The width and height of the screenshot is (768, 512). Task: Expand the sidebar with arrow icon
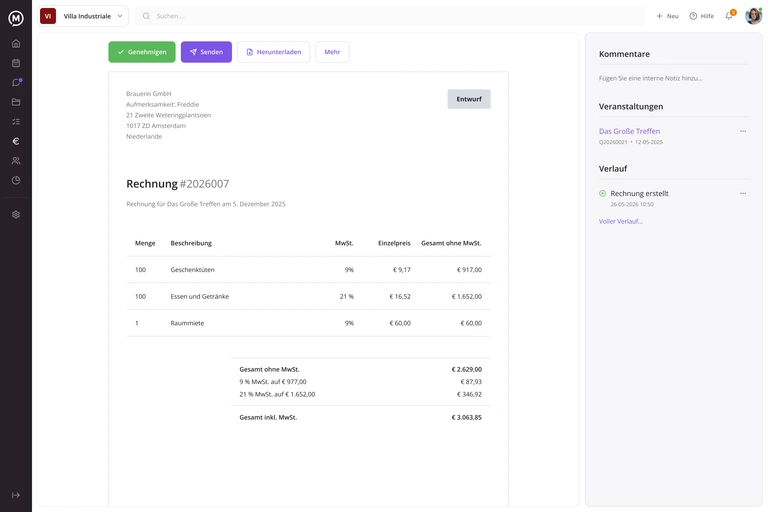[x=16, y=495]
